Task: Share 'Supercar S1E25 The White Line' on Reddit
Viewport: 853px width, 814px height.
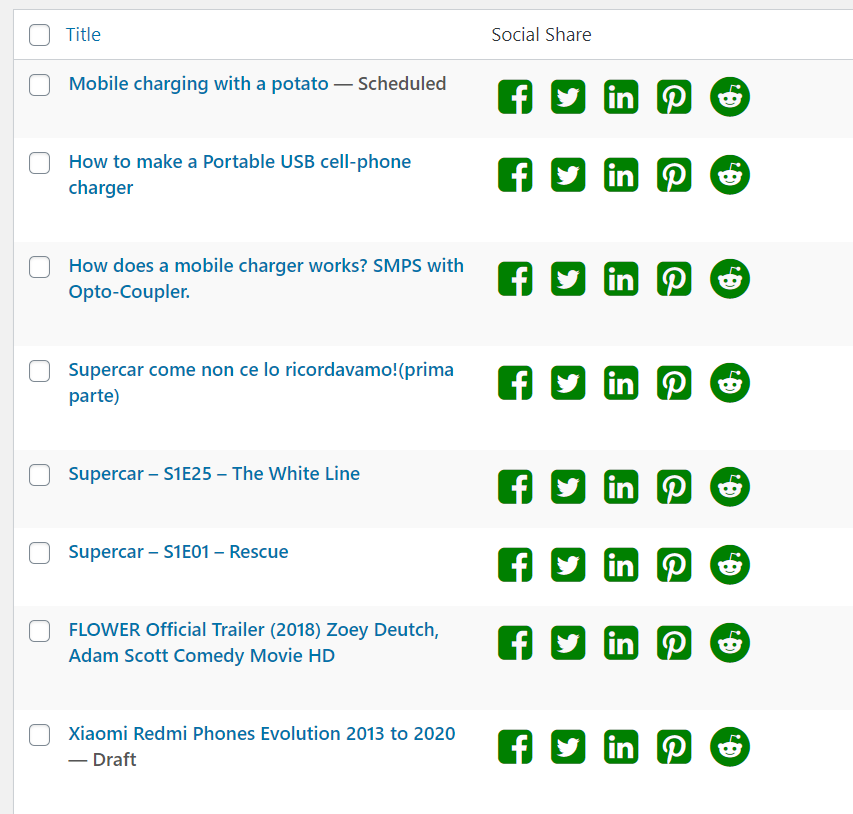Action: (730, 487)
